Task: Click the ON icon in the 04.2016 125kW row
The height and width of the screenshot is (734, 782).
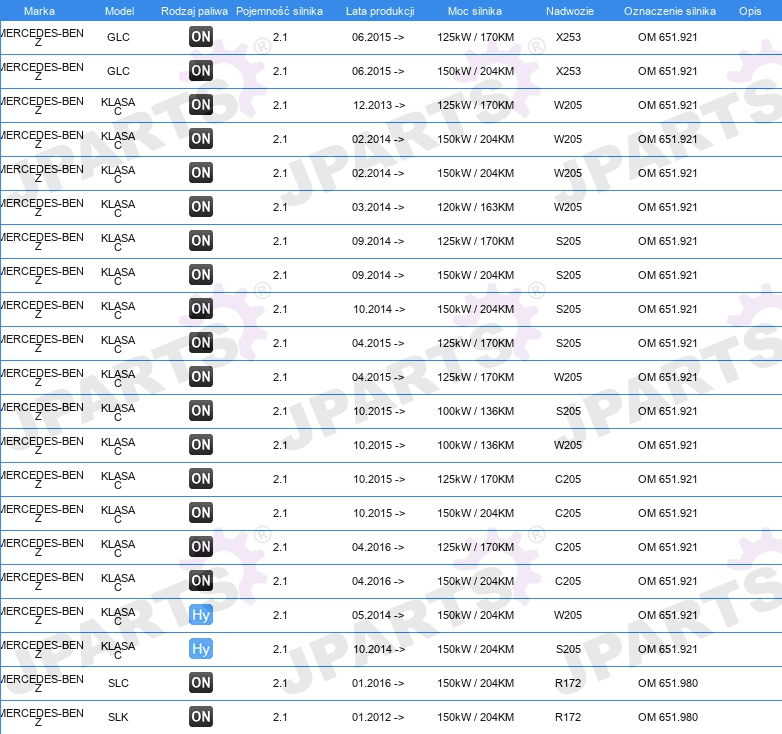Action: tap(201, 547)
